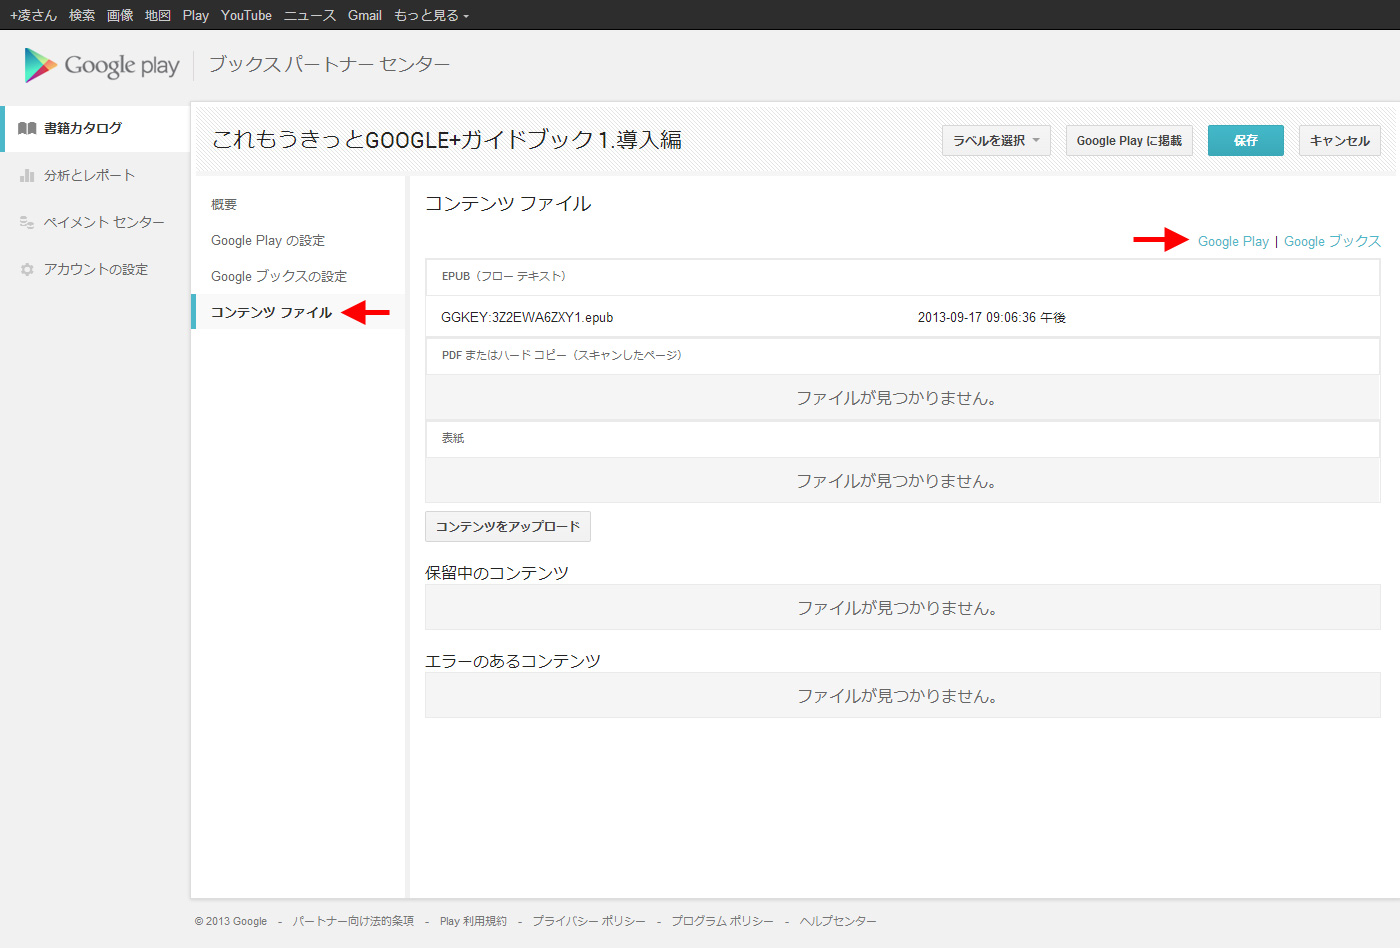Open Google Play の設定 section
1400x948 pixels.
[268, 240]
